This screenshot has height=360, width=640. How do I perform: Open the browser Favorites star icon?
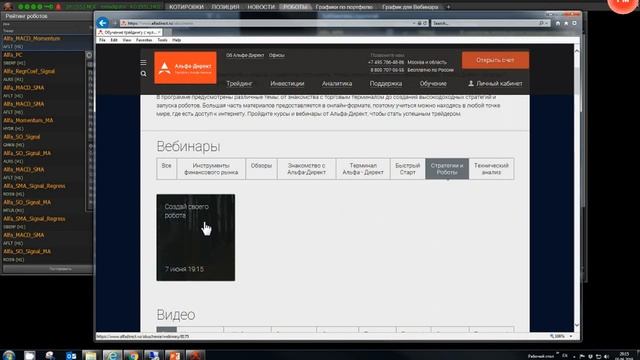pyautogui.click(x=566, y=23)
